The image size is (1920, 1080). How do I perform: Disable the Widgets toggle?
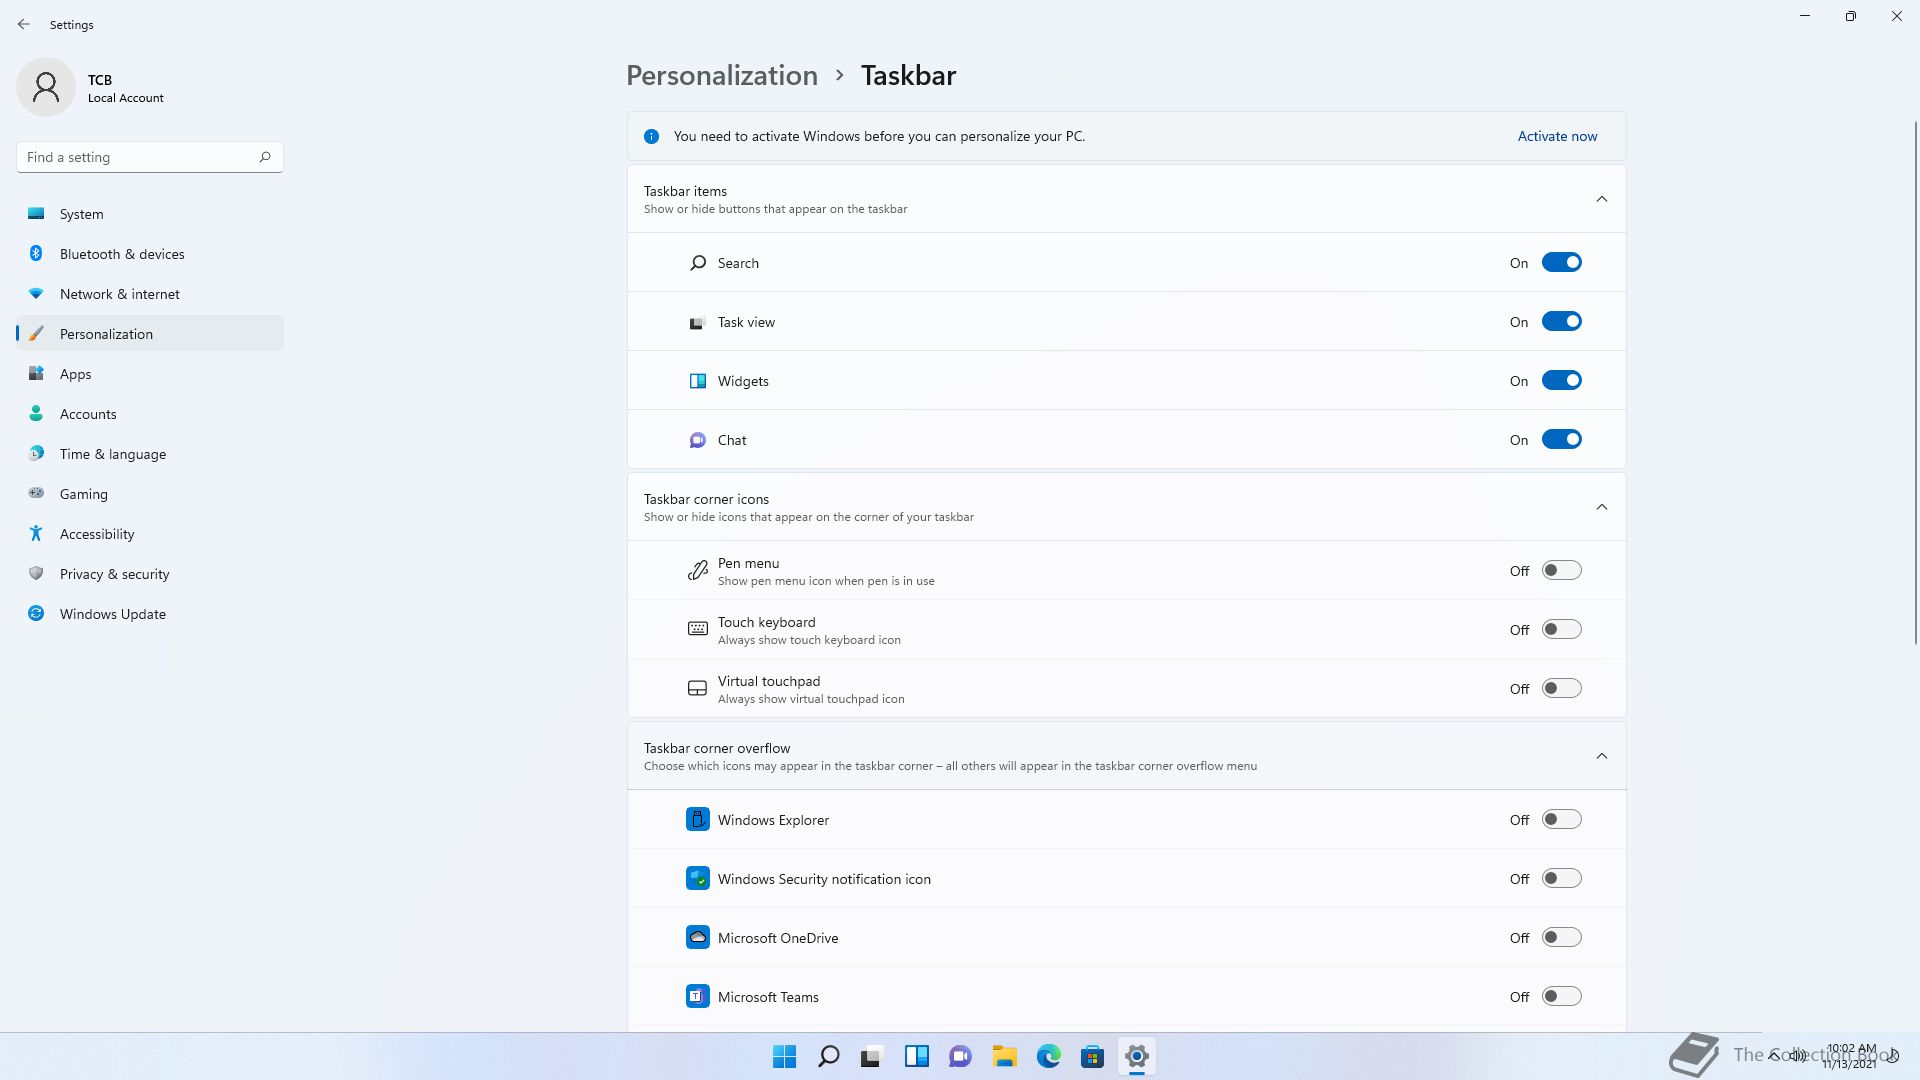(x=1561, y=381)
